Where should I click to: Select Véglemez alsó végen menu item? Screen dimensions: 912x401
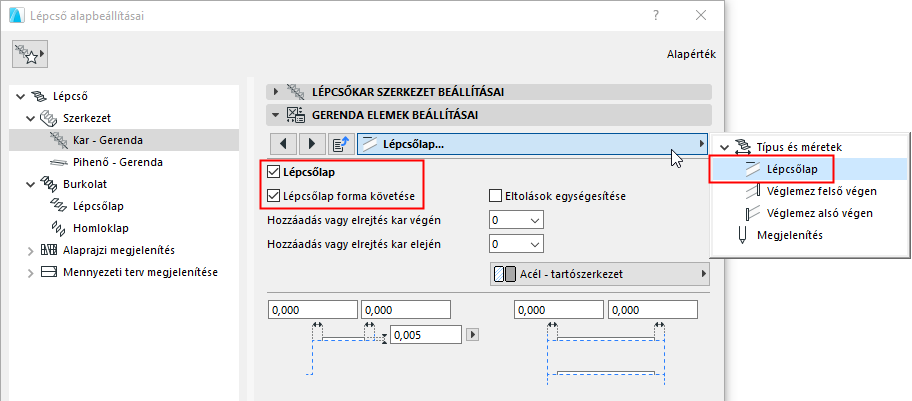tap(820, 213)
